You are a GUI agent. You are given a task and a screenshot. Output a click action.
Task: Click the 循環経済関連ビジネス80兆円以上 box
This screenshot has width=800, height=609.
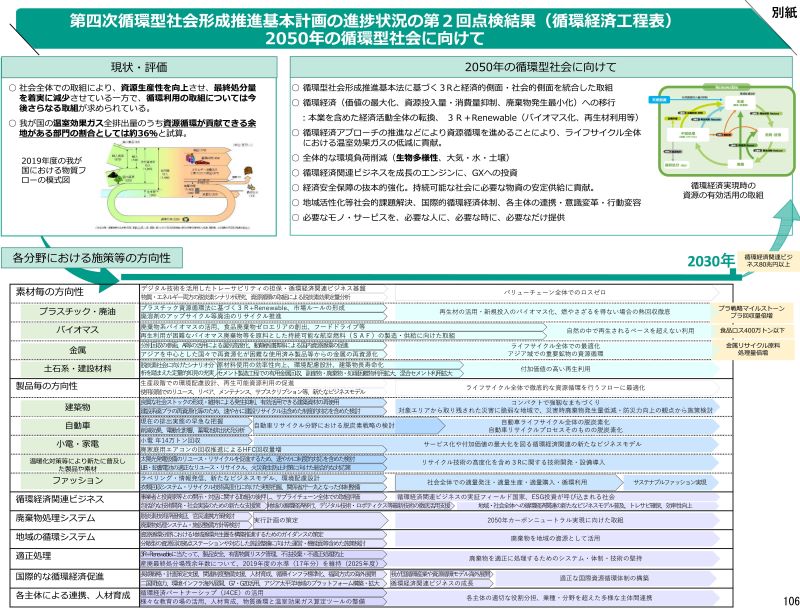pos(768,261)
